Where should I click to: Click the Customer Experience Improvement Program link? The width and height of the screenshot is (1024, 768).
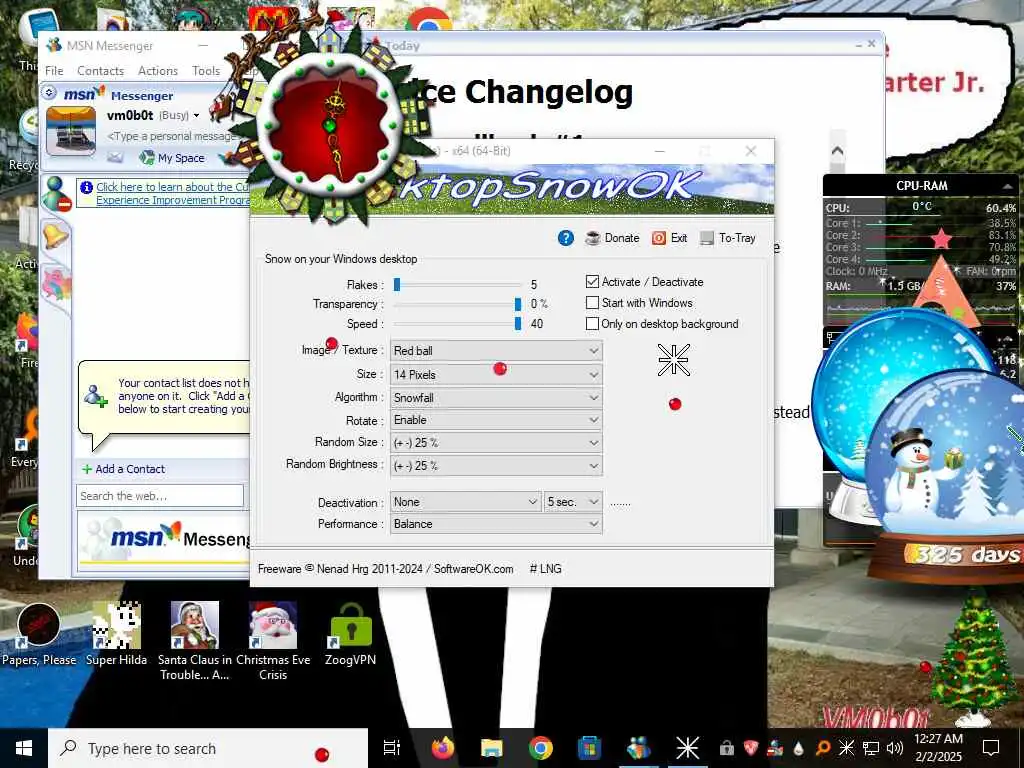coord(172,193)
